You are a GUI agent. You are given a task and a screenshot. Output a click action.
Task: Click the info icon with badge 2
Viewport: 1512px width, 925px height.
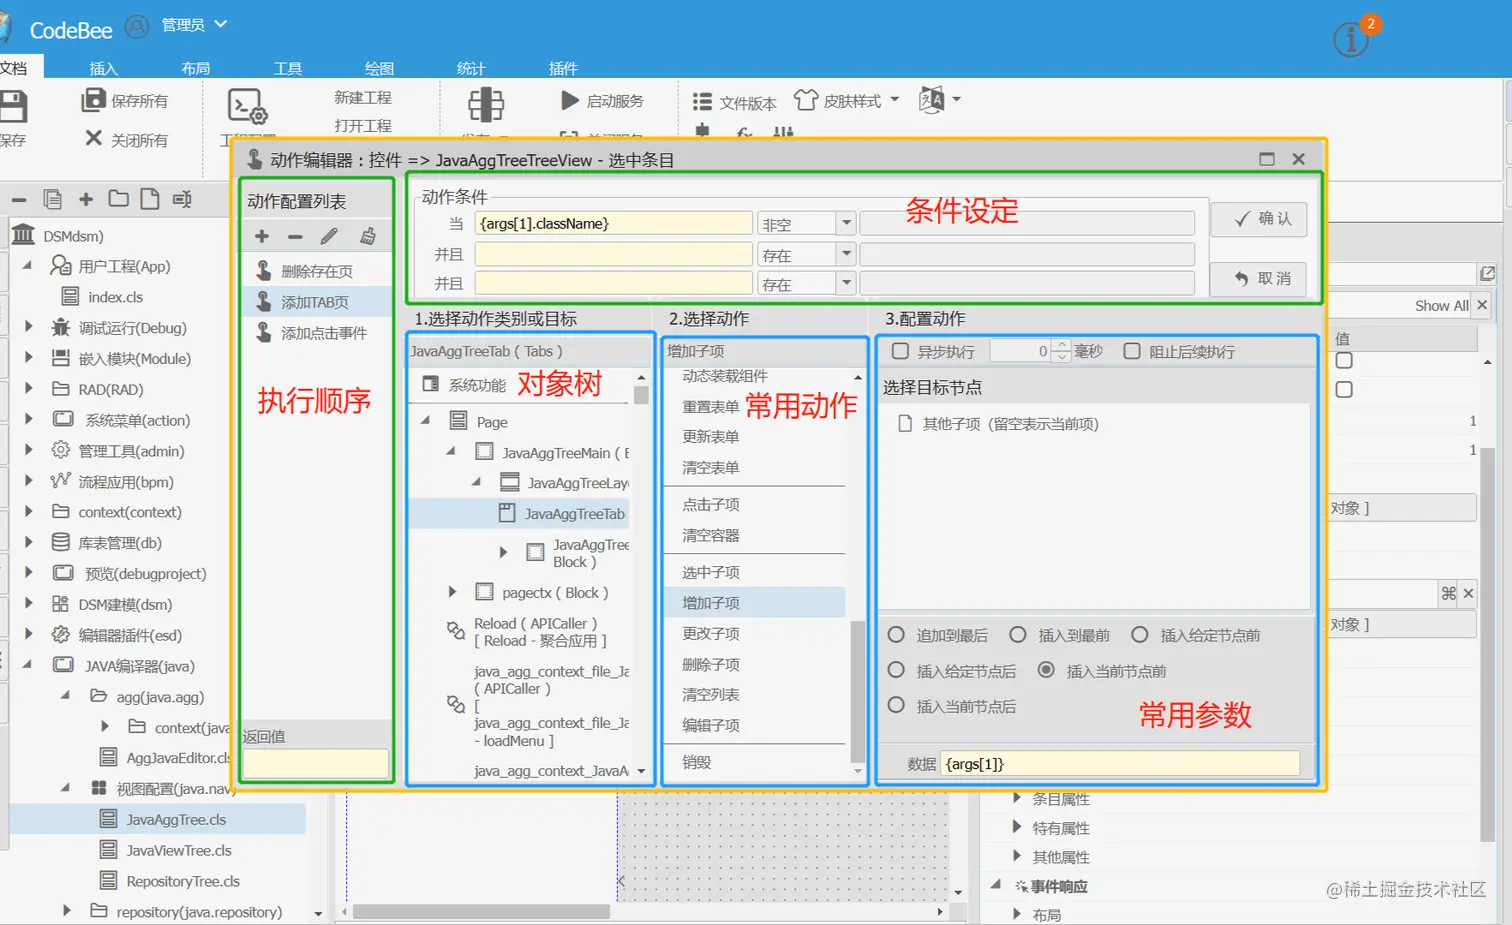[x=1351, y=39]
